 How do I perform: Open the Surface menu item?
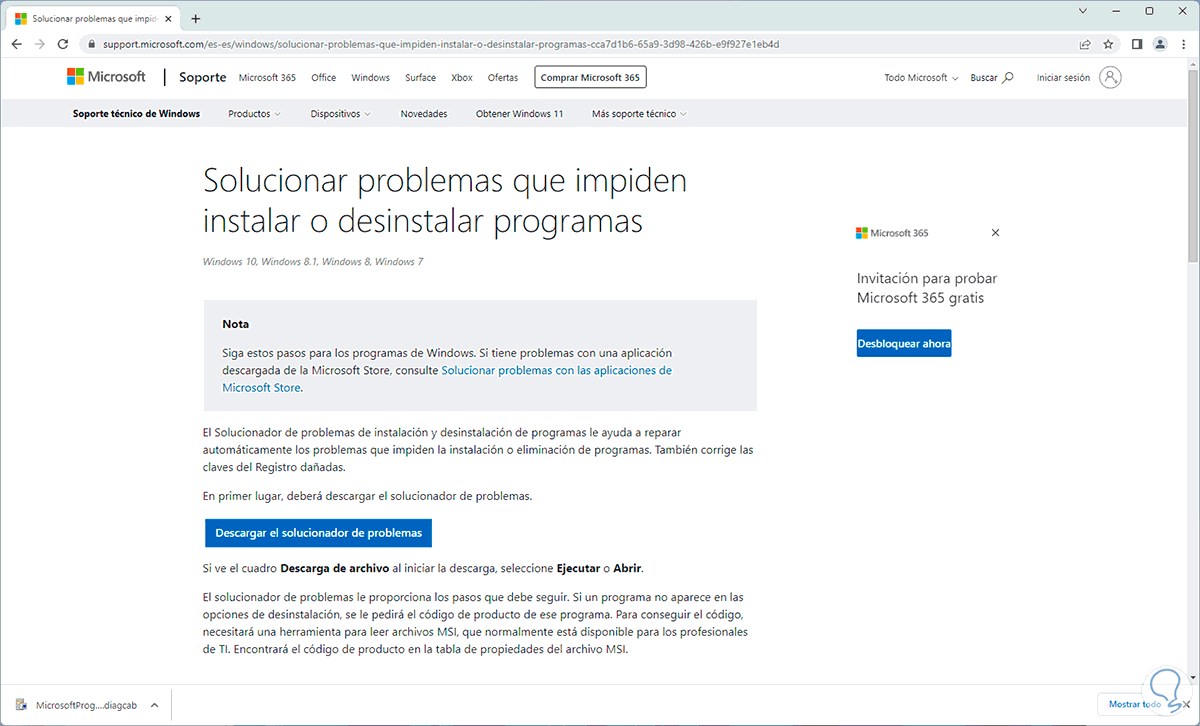tap(421, 77)
